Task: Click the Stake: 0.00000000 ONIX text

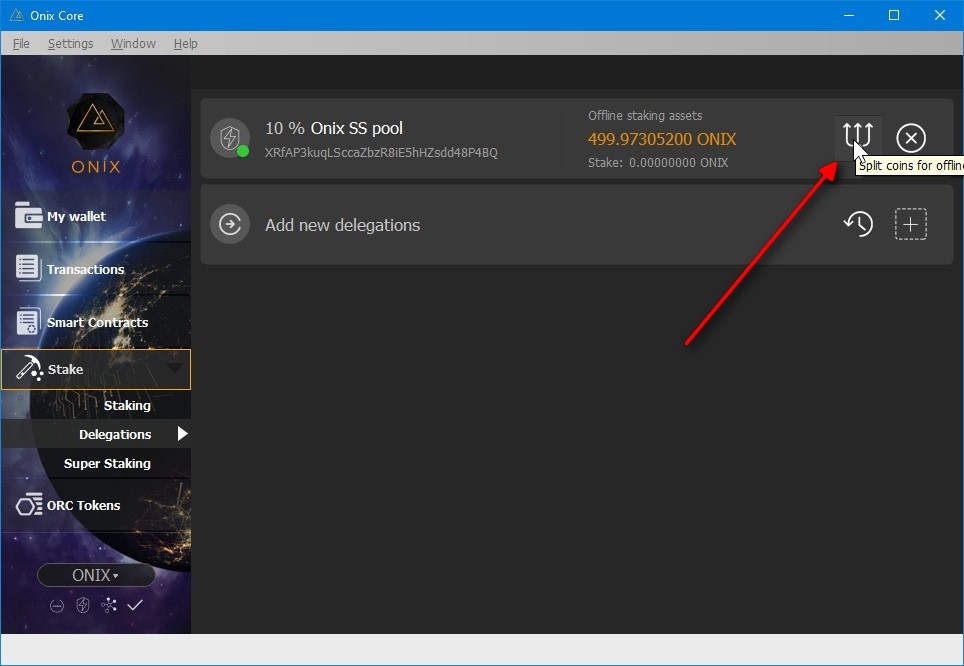Action: pos(658,162)
